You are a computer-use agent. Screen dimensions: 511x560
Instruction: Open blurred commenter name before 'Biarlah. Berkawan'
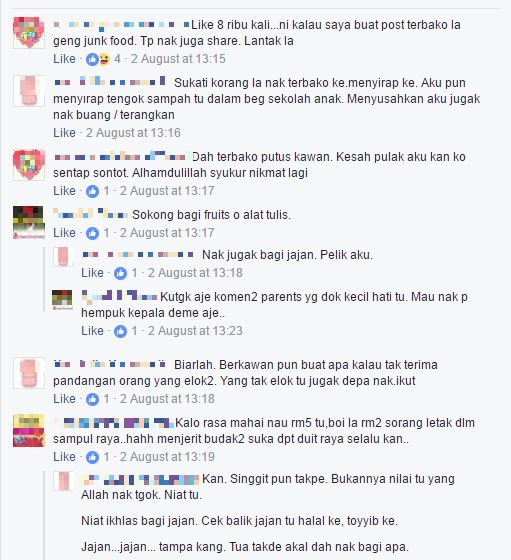(110, 364)
